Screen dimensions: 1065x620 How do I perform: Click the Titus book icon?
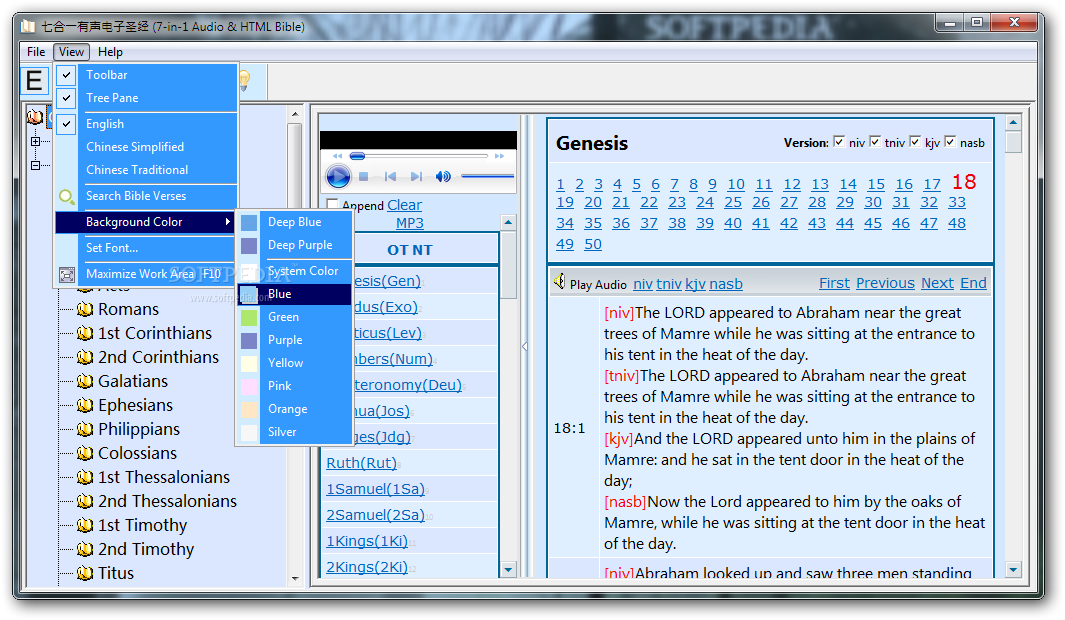click(85, 573)
